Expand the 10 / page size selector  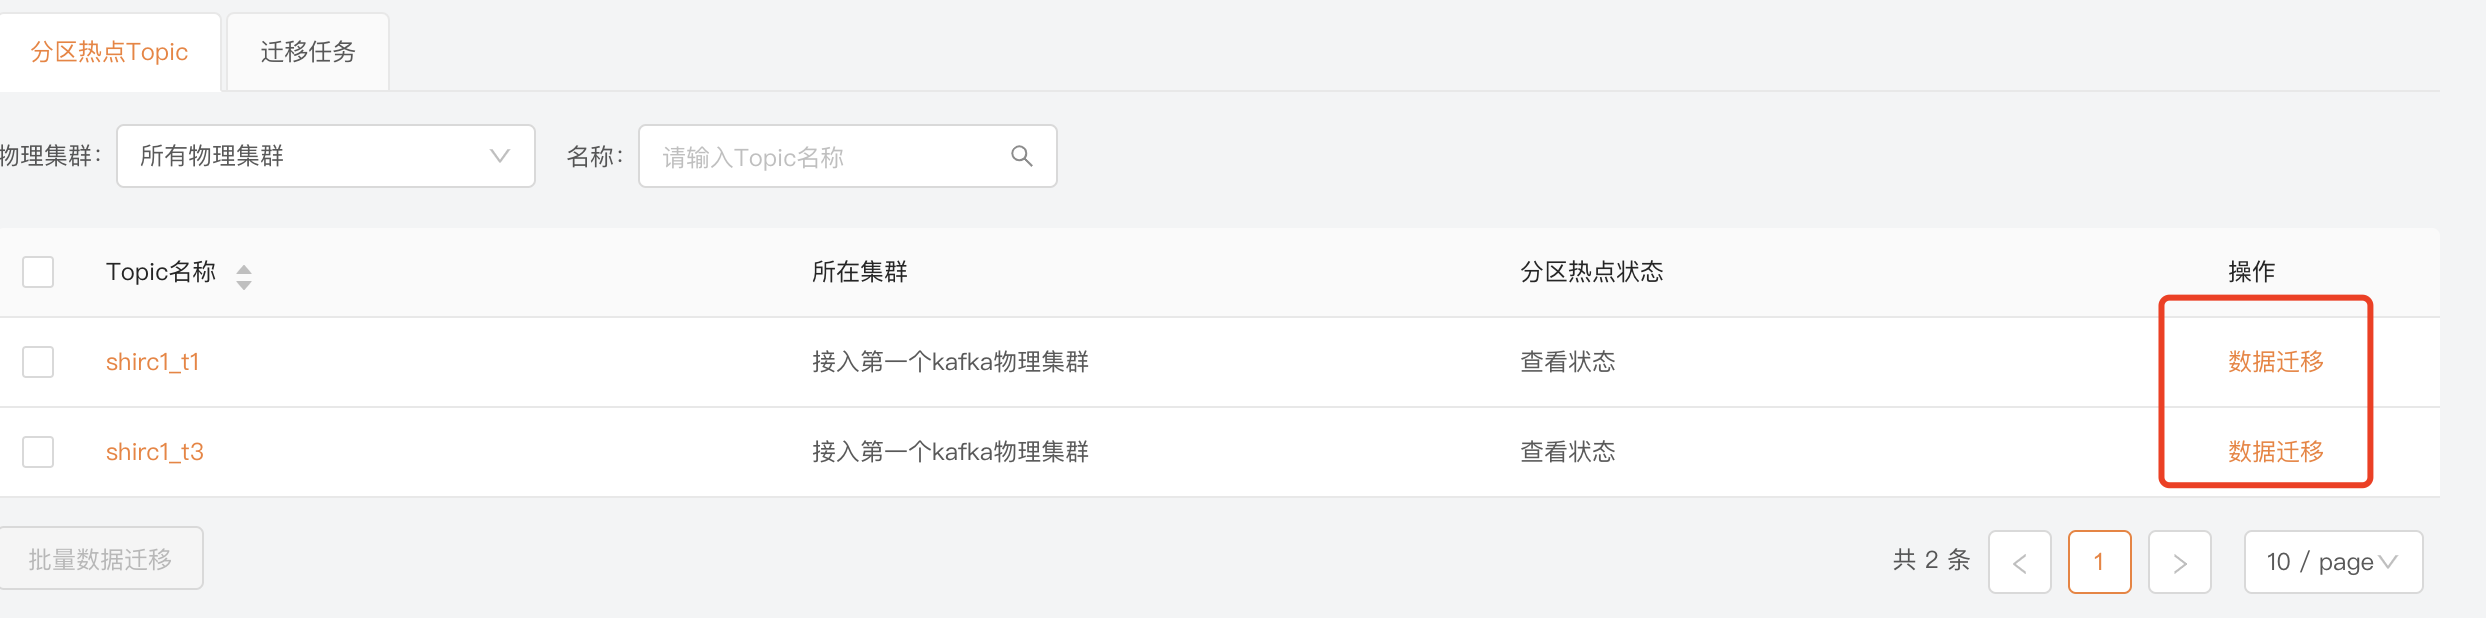(x=2333, y=562)
